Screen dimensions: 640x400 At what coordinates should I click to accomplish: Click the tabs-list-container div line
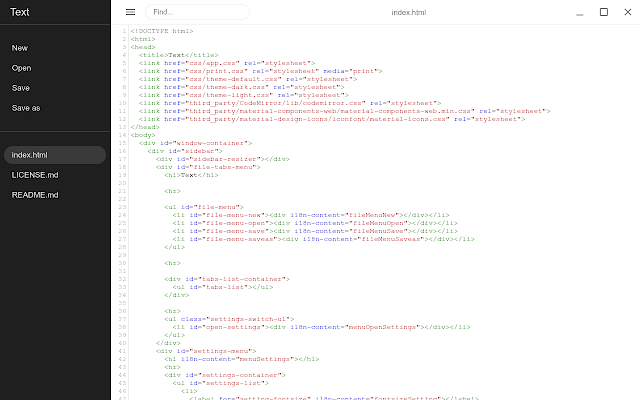227,279
